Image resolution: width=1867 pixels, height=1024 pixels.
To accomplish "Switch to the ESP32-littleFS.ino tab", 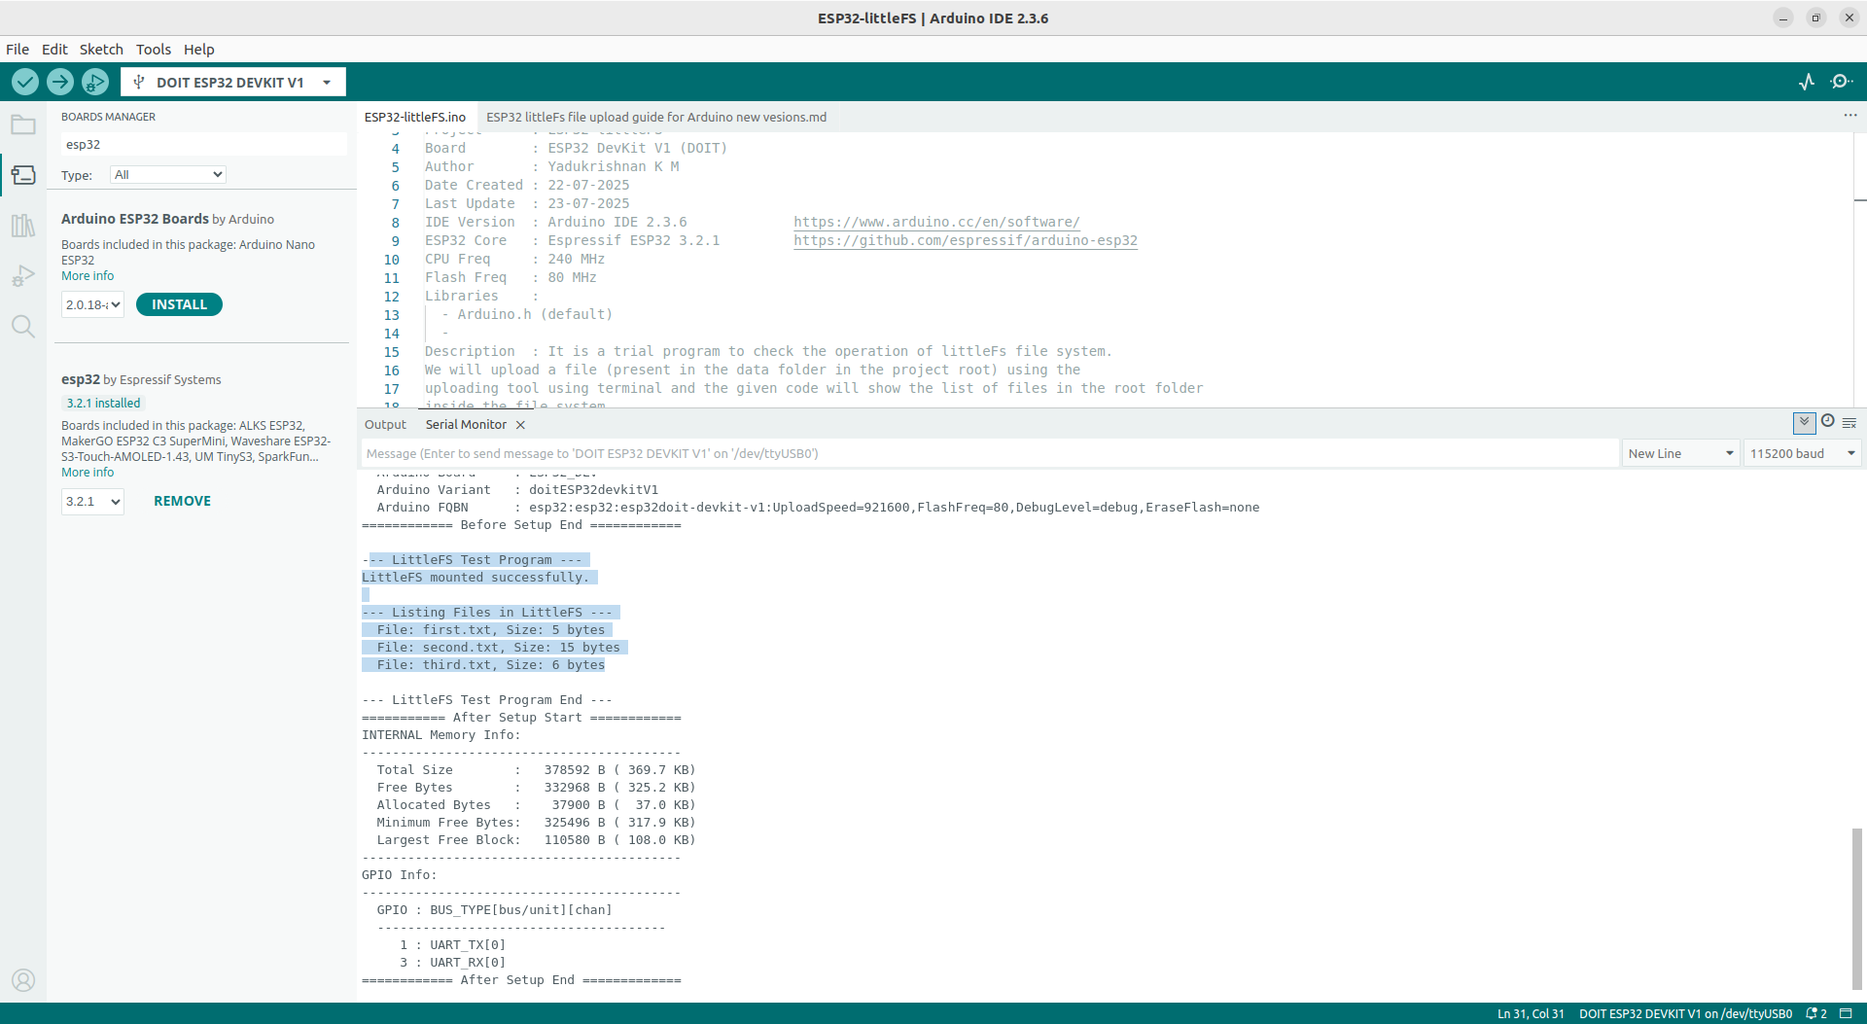I will pos(415,117).
